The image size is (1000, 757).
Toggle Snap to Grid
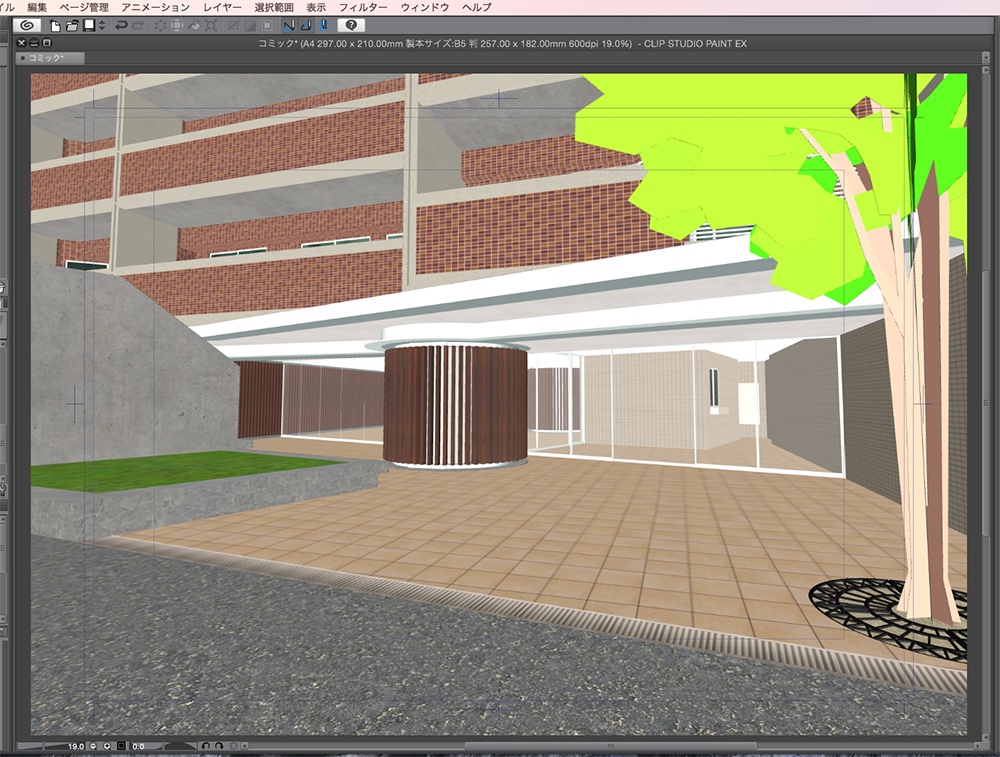(x=324, y=27)
